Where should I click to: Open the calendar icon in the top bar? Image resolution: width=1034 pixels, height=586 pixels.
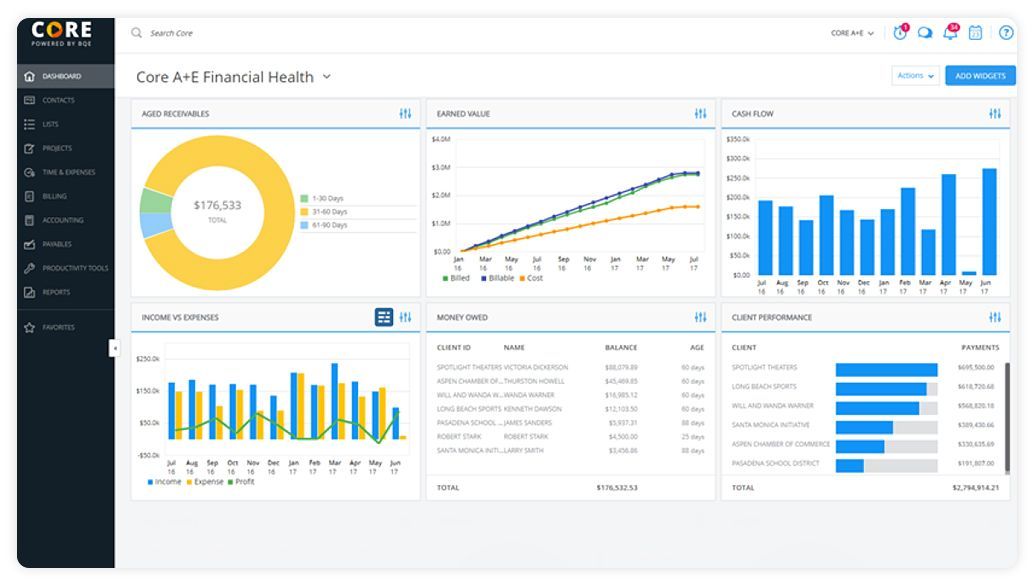[x=973, y=32]
